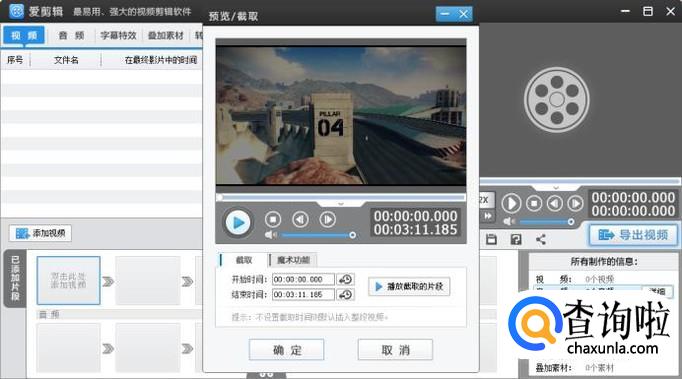Adjust the main window volume slider
Image resolution: width=682 pixels, height=379 pixels.
tap(547, 222)
